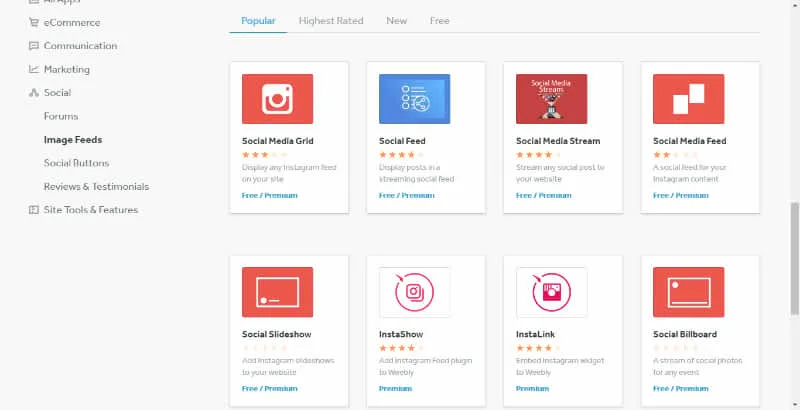800x410 pixels.
Task: Click the Marketing chart icon
Action: coord(34,69)
